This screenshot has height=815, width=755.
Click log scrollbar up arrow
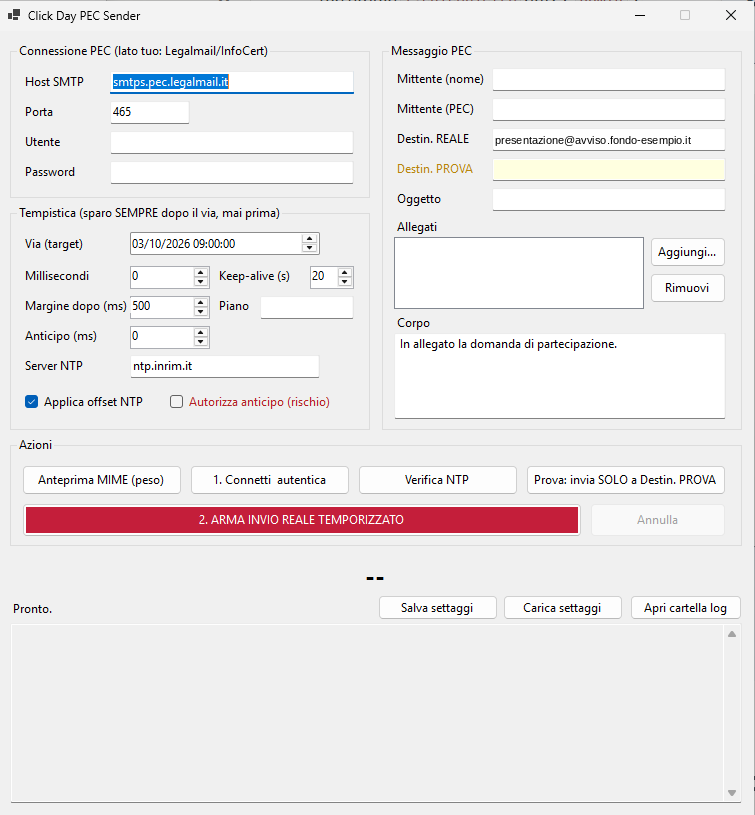(732, 634)
